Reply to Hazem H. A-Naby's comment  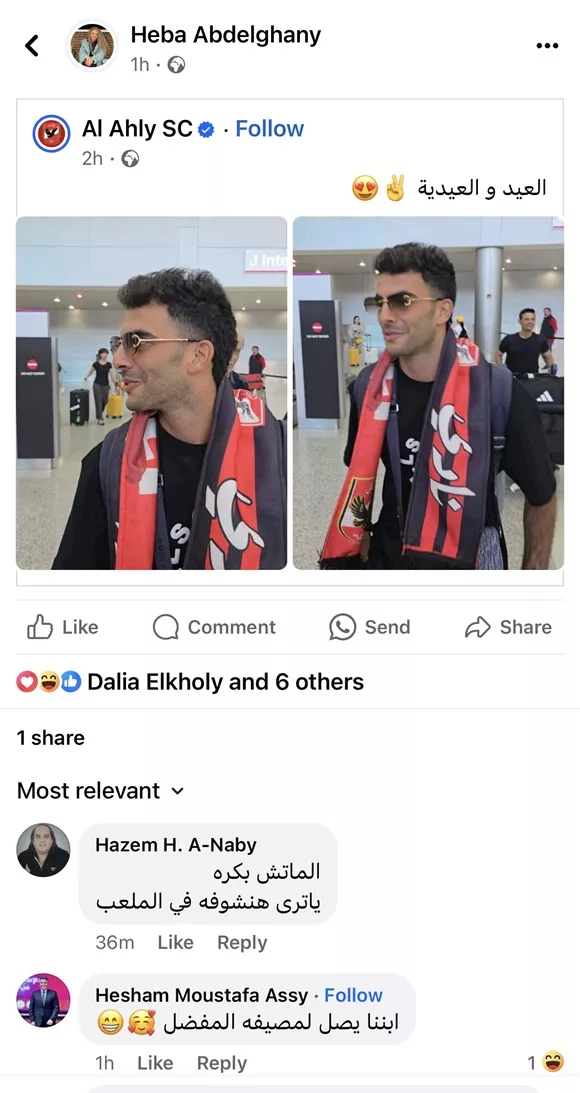242,942
